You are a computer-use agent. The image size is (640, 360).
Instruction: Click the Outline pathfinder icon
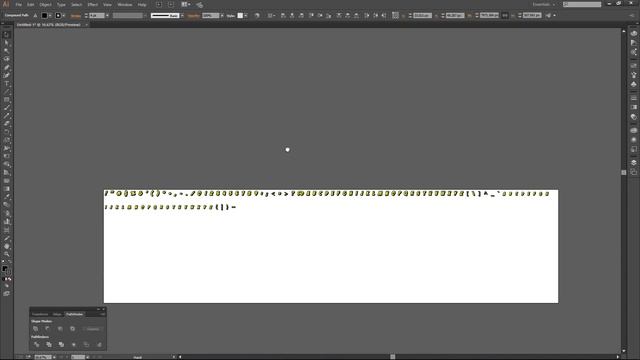pos(86,344)
